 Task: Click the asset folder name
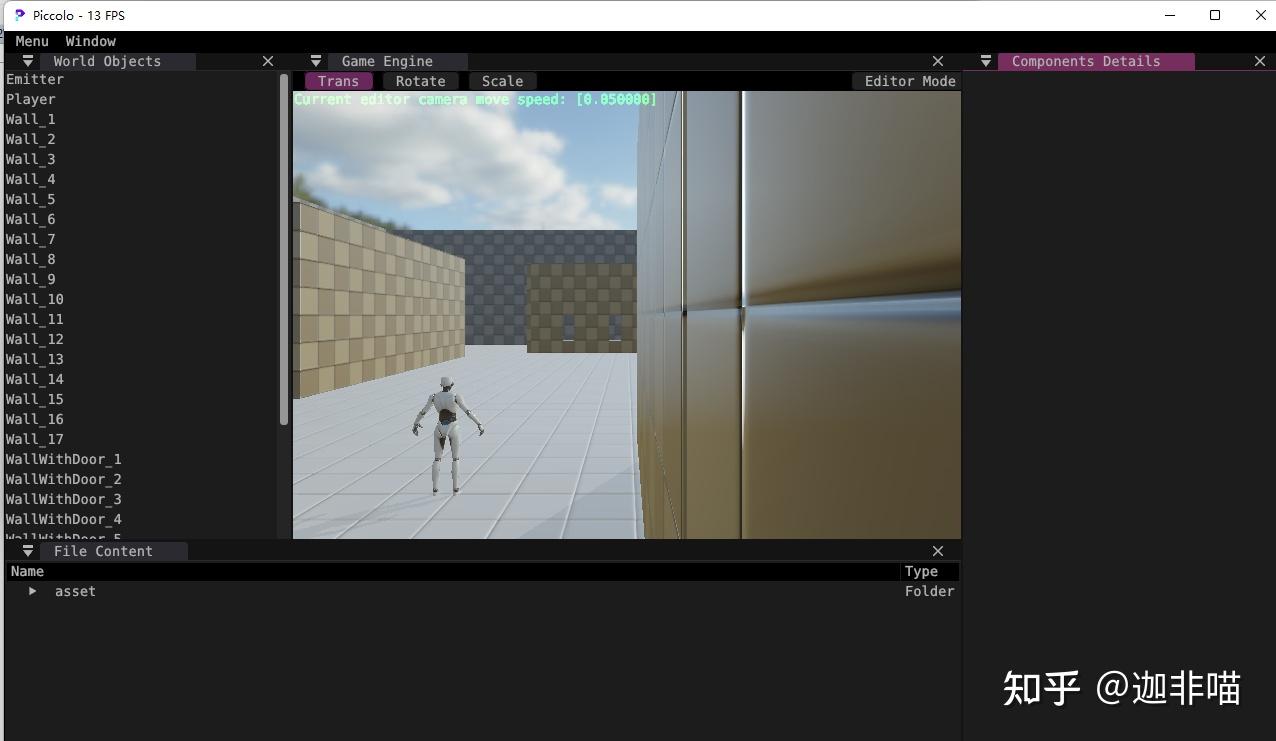click(x=75, y=591)
